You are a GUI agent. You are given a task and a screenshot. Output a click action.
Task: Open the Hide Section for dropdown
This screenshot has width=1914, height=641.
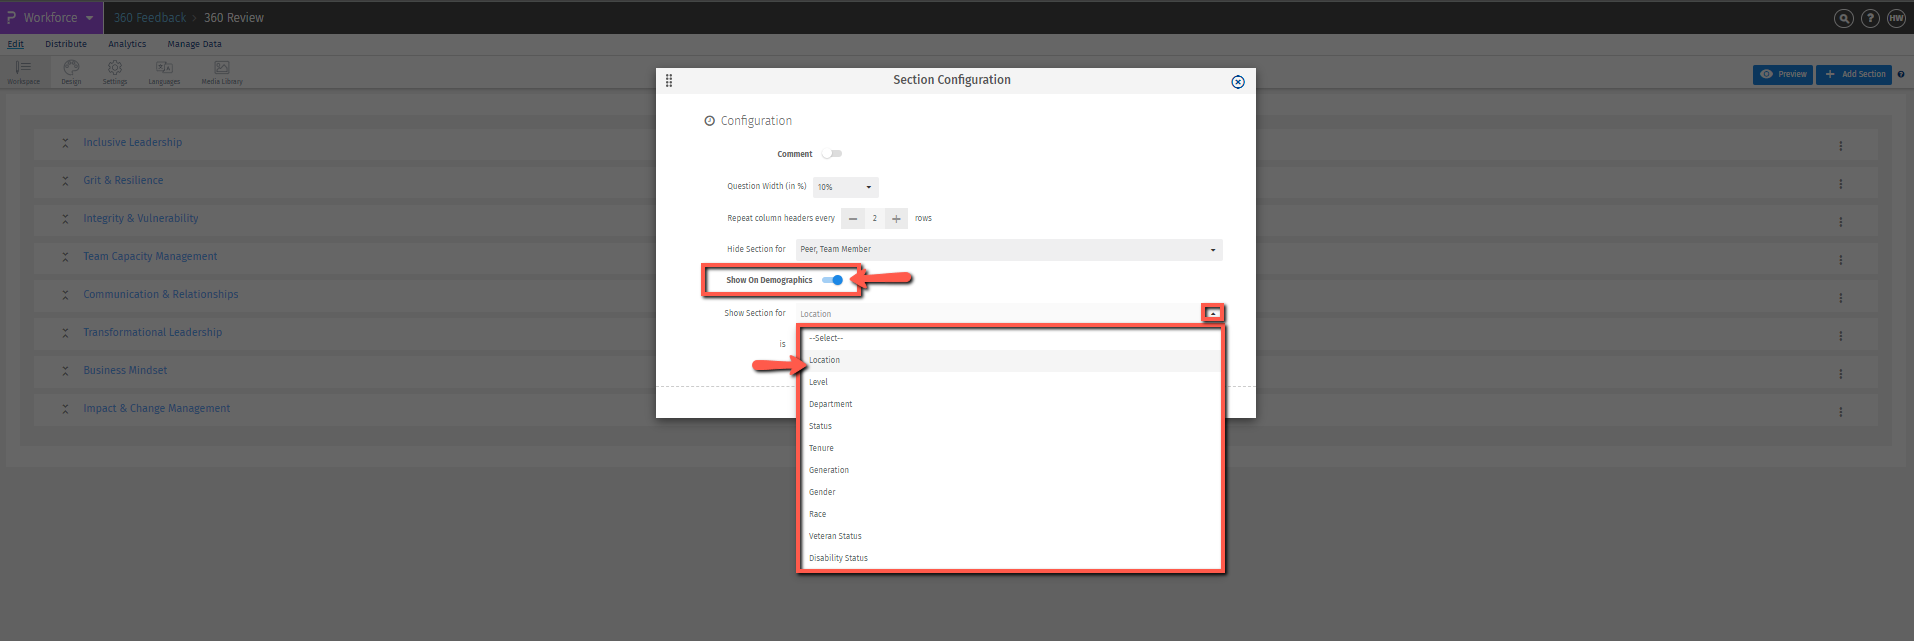point(1009,249)
